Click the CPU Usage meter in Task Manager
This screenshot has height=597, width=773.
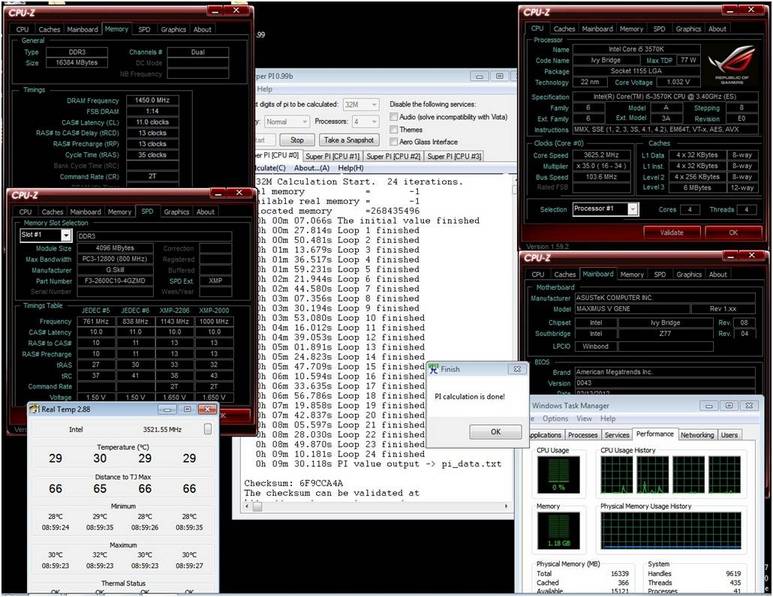(558, 474)
